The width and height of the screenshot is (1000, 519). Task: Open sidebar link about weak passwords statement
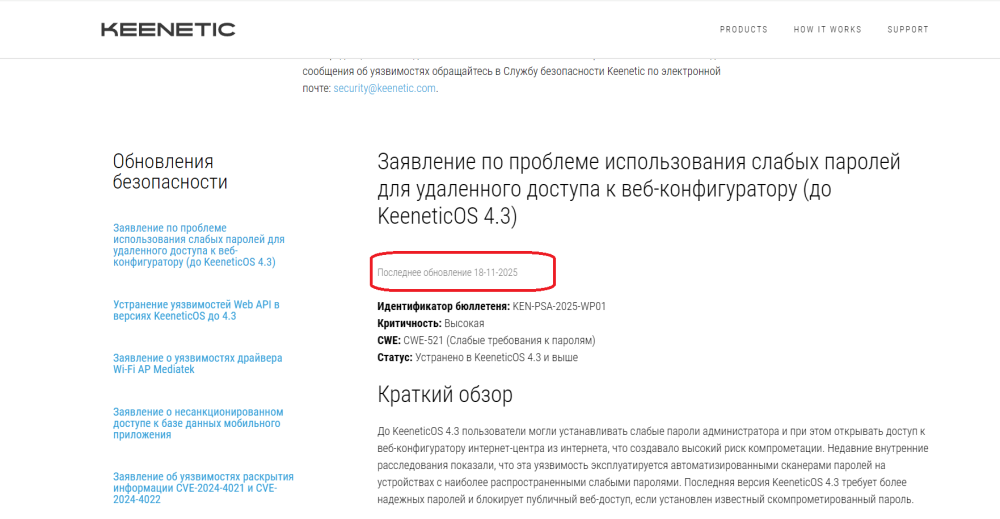(x=198, y=245)
